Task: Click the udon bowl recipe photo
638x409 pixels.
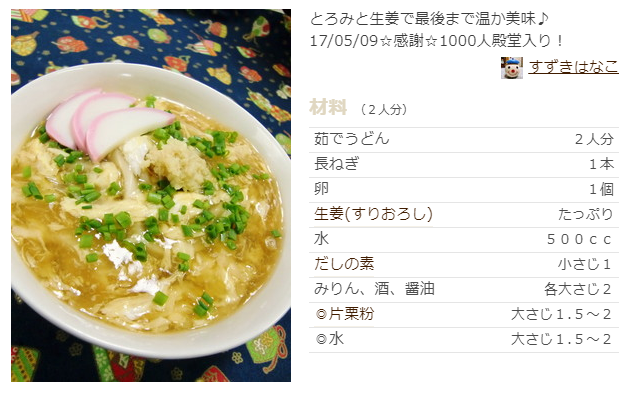Action: [151, 195]
